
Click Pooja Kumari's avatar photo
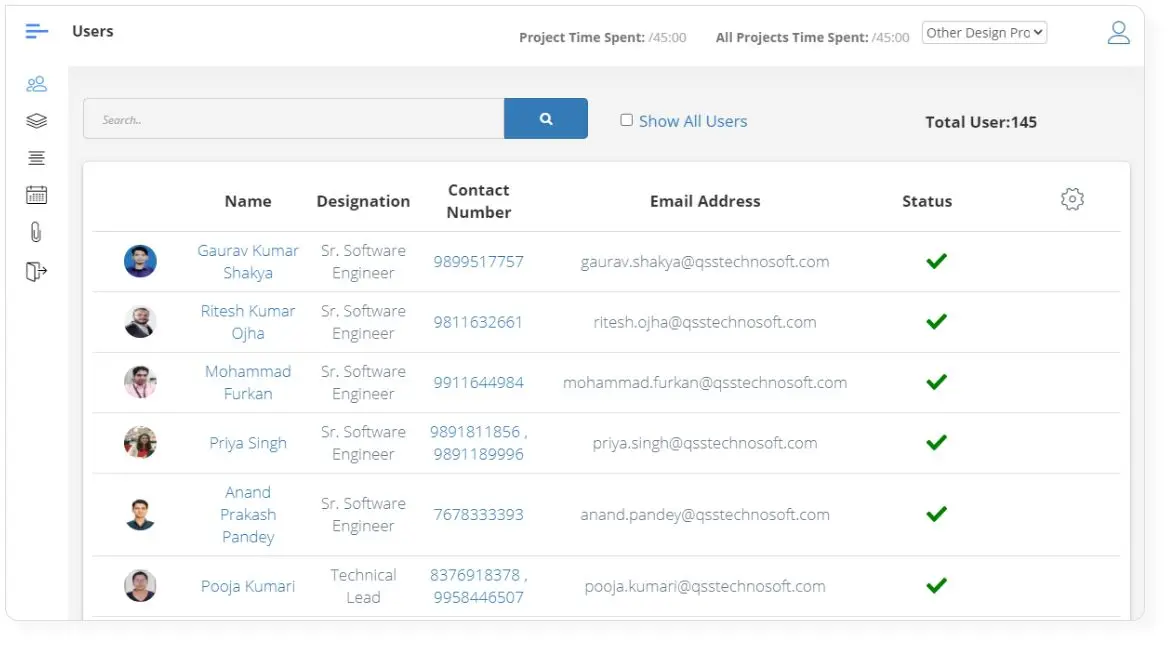coord(140,586)
